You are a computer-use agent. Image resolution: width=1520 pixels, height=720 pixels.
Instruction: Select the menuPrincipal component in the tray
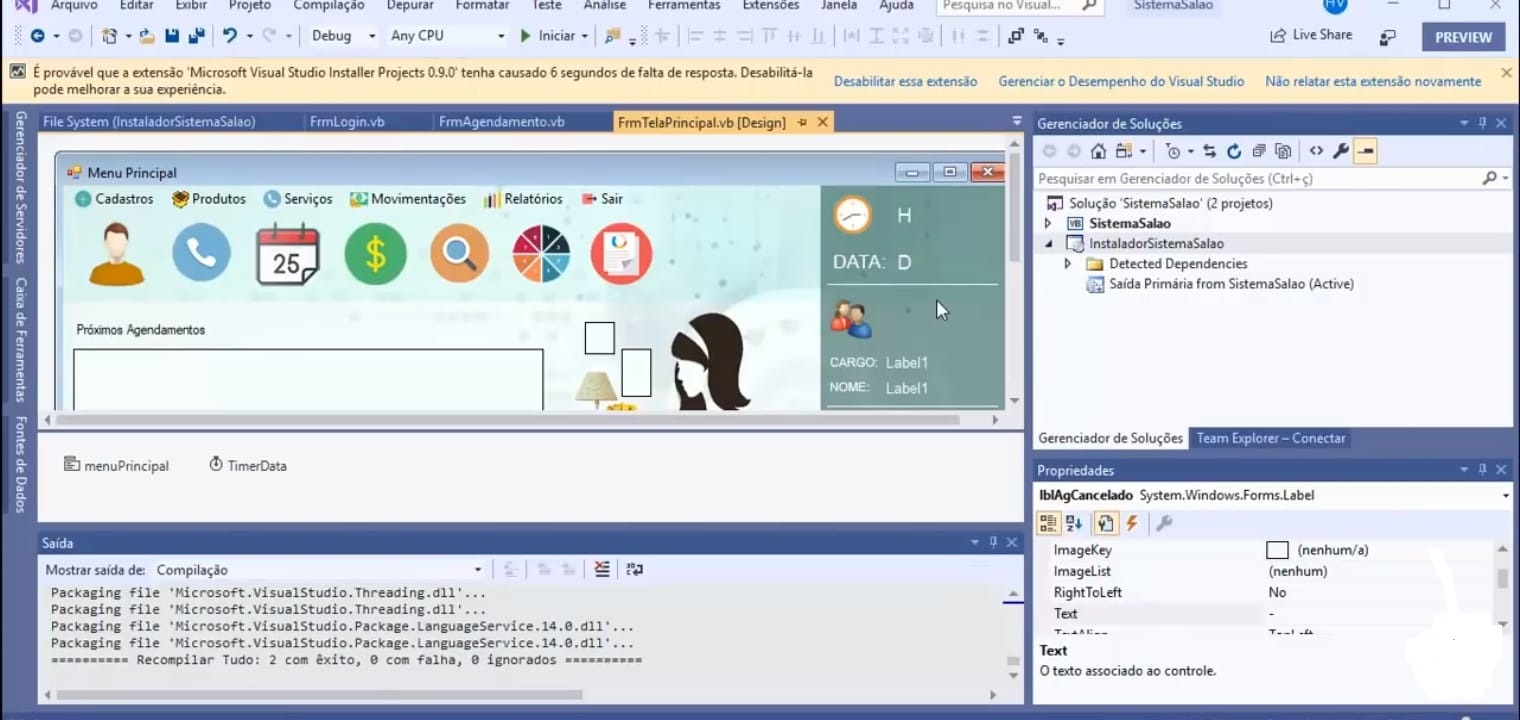click(x=116, y=465)
